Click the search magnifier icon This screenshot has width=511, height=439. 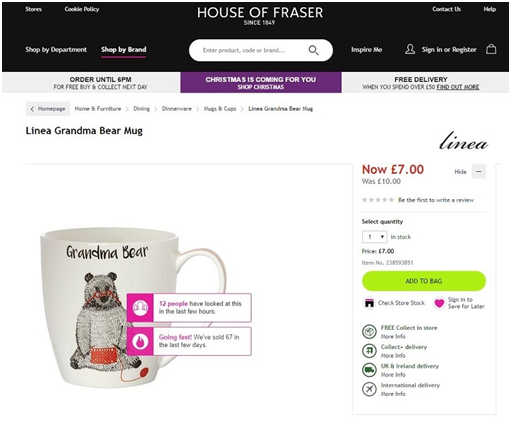tap(313, 50)
